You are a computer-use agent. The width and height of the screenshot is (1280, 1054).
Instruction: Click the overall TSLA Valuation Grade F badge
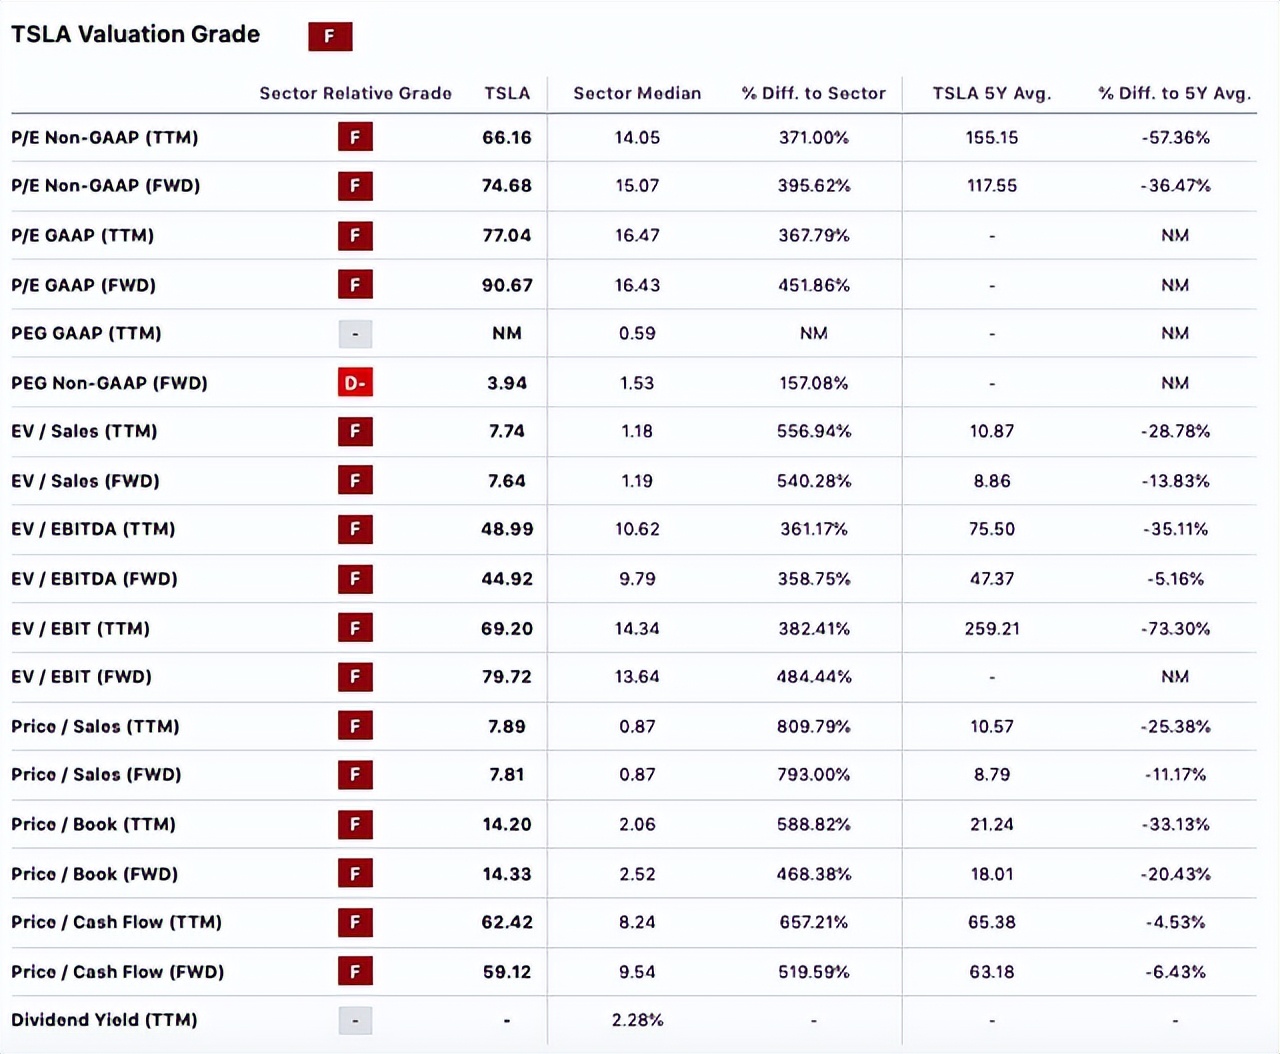coord(330,37)
